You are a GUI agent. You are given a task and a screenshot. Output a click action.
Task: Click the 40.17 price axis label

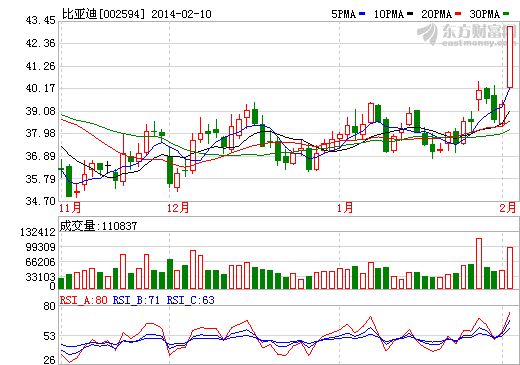point(41,89)
